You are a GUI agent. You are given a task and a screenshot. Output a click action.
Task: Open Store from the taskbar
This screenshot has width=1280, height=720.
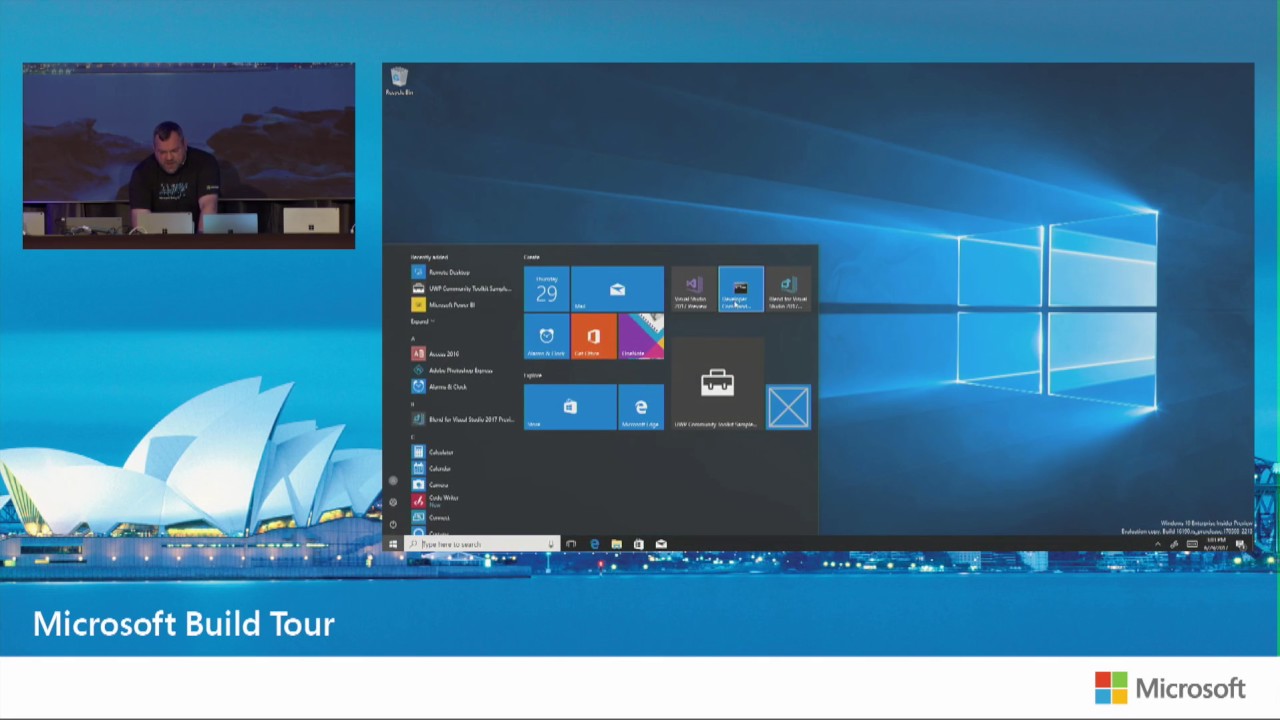[638, 544]
